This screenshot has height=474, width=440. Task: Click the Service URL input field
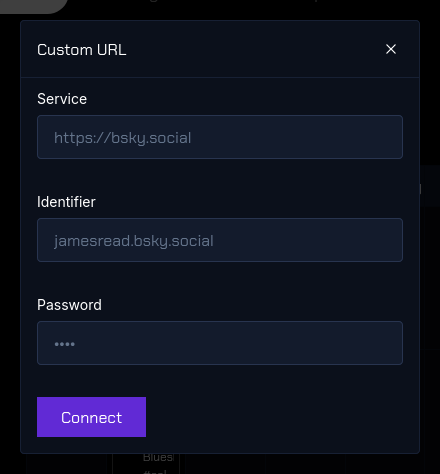click(220, 137)
